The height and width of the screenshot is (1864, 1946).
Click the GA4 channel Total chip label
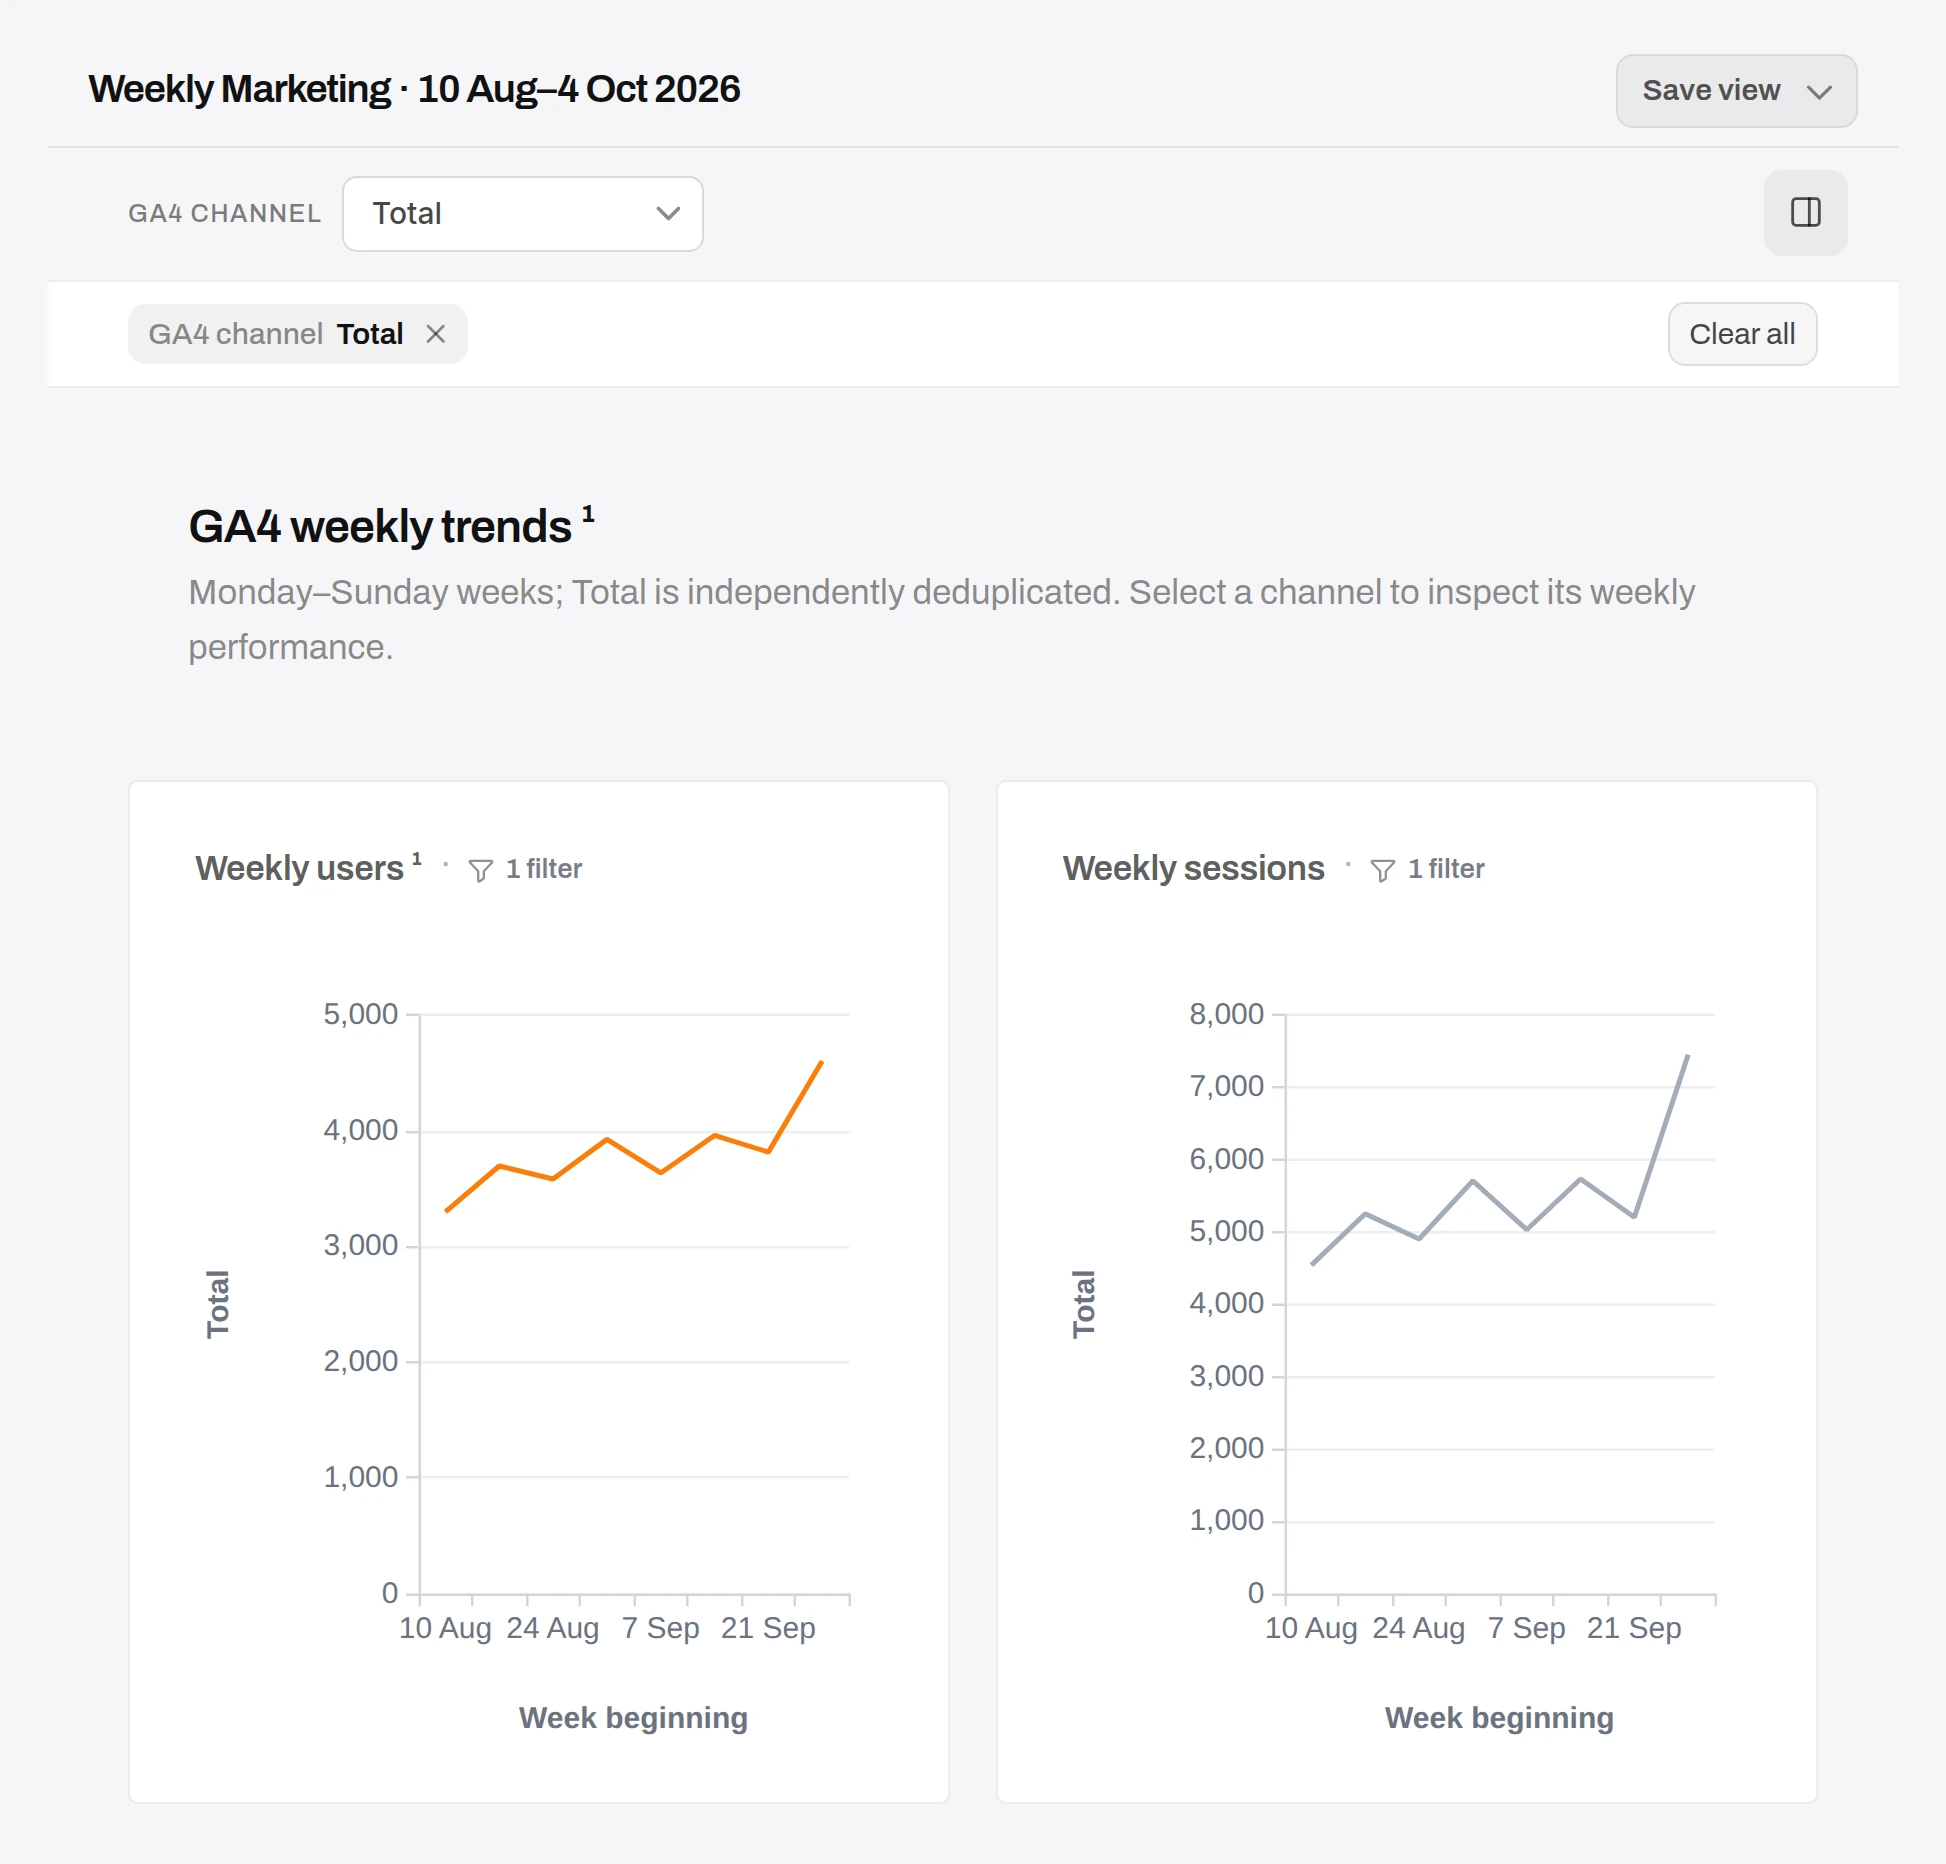click(276, 334)
